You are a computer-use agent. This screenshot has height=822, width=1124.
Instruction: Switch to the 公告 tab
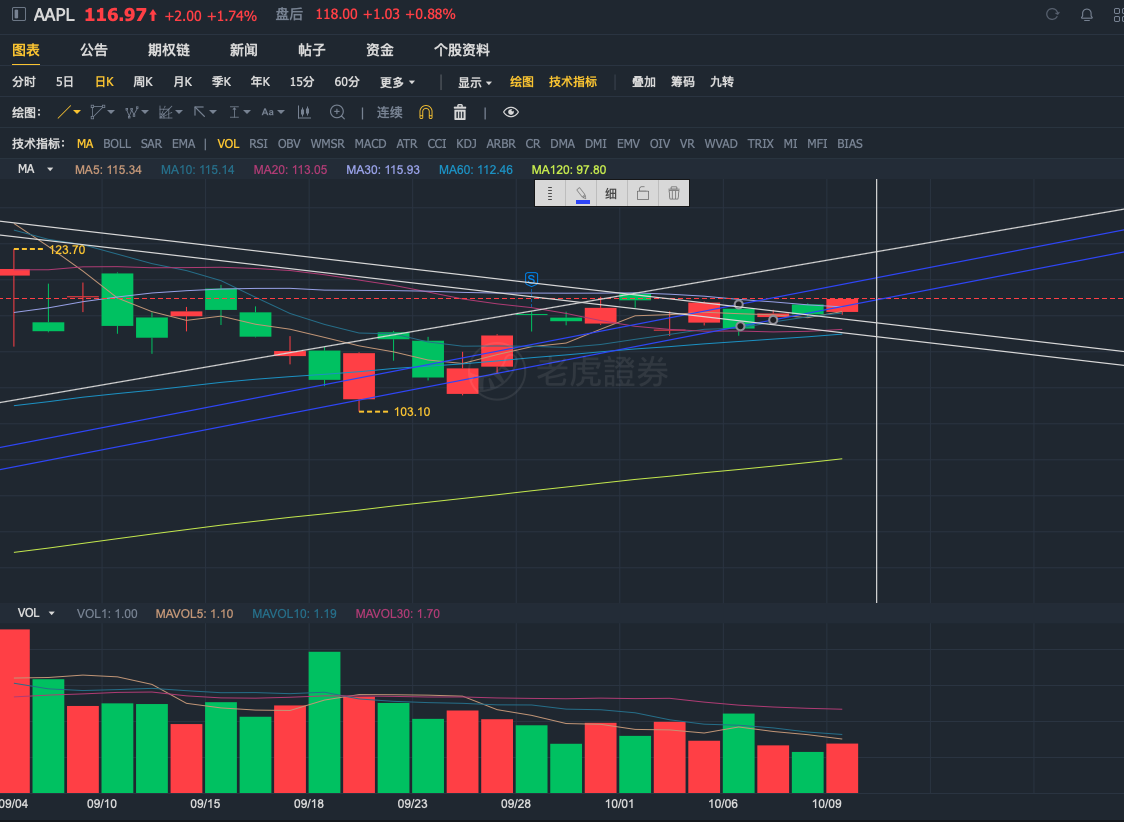pyautogui.click(x=94, y=50)
